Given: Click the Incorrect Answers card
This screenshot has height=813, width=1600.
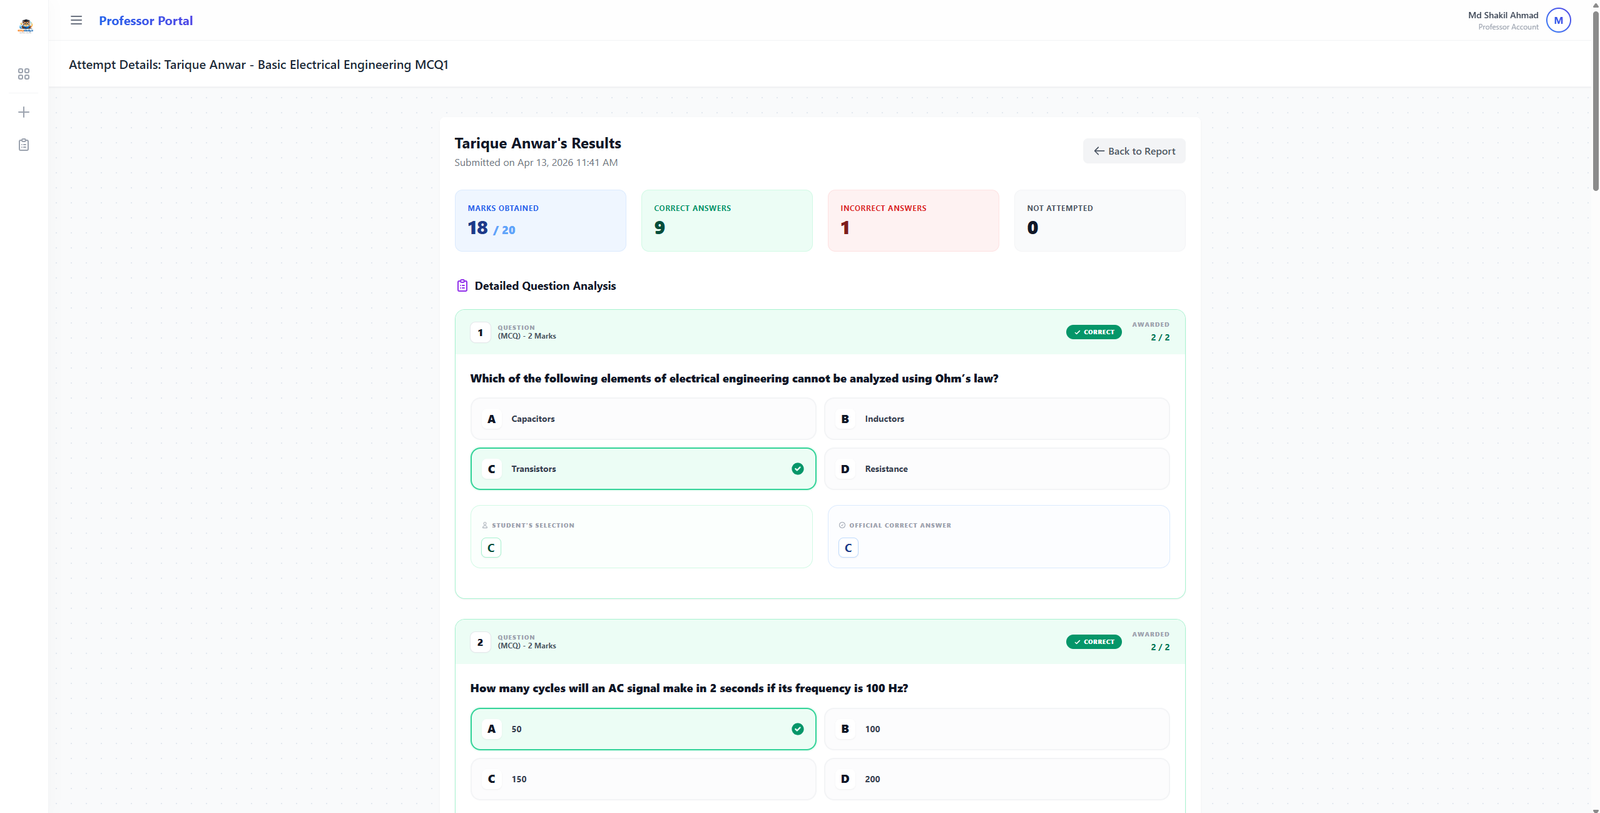Looking at the screenshot, I should (912, 221).
